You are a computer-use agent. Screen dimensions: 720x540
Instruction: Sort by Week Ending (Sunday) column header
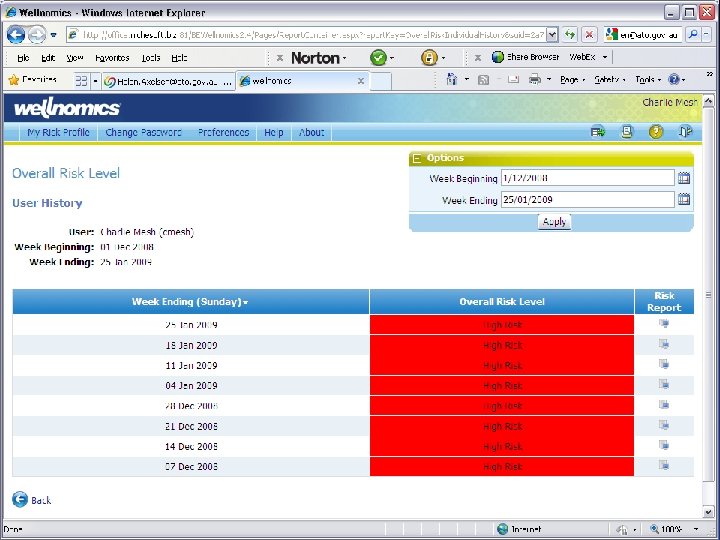pos(190,302)
